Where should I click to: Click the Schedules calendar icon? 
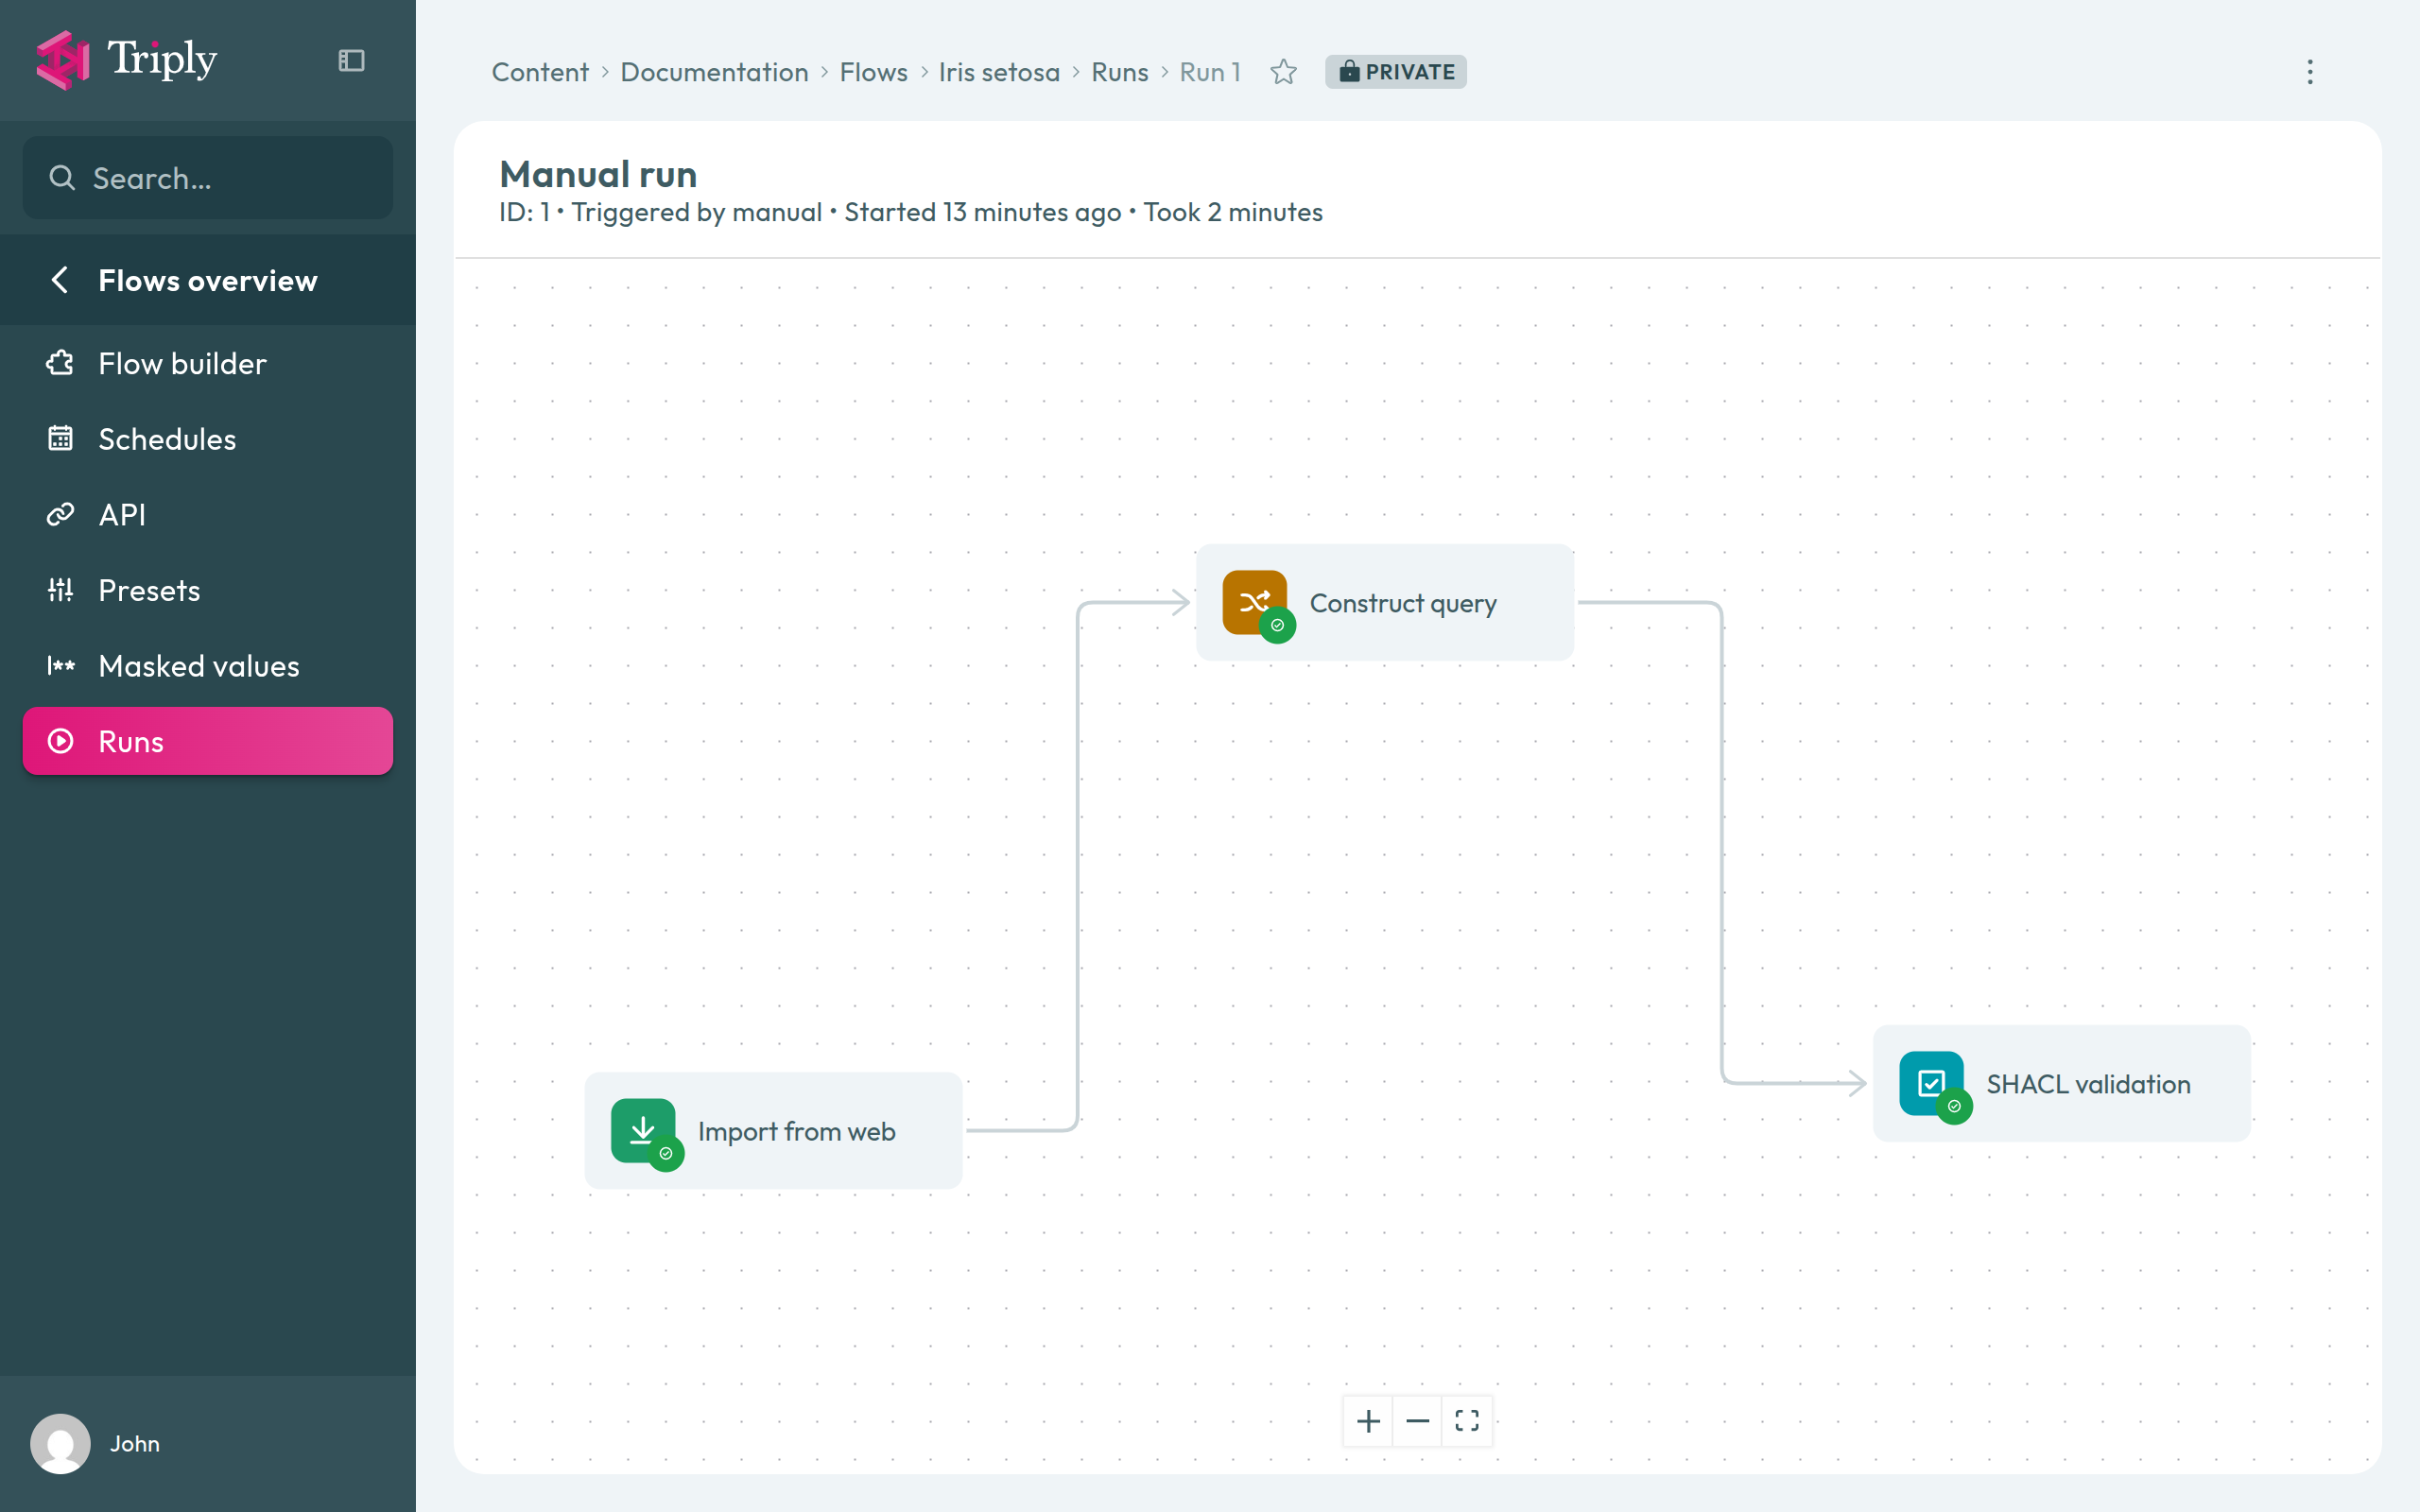pos(60,438)
